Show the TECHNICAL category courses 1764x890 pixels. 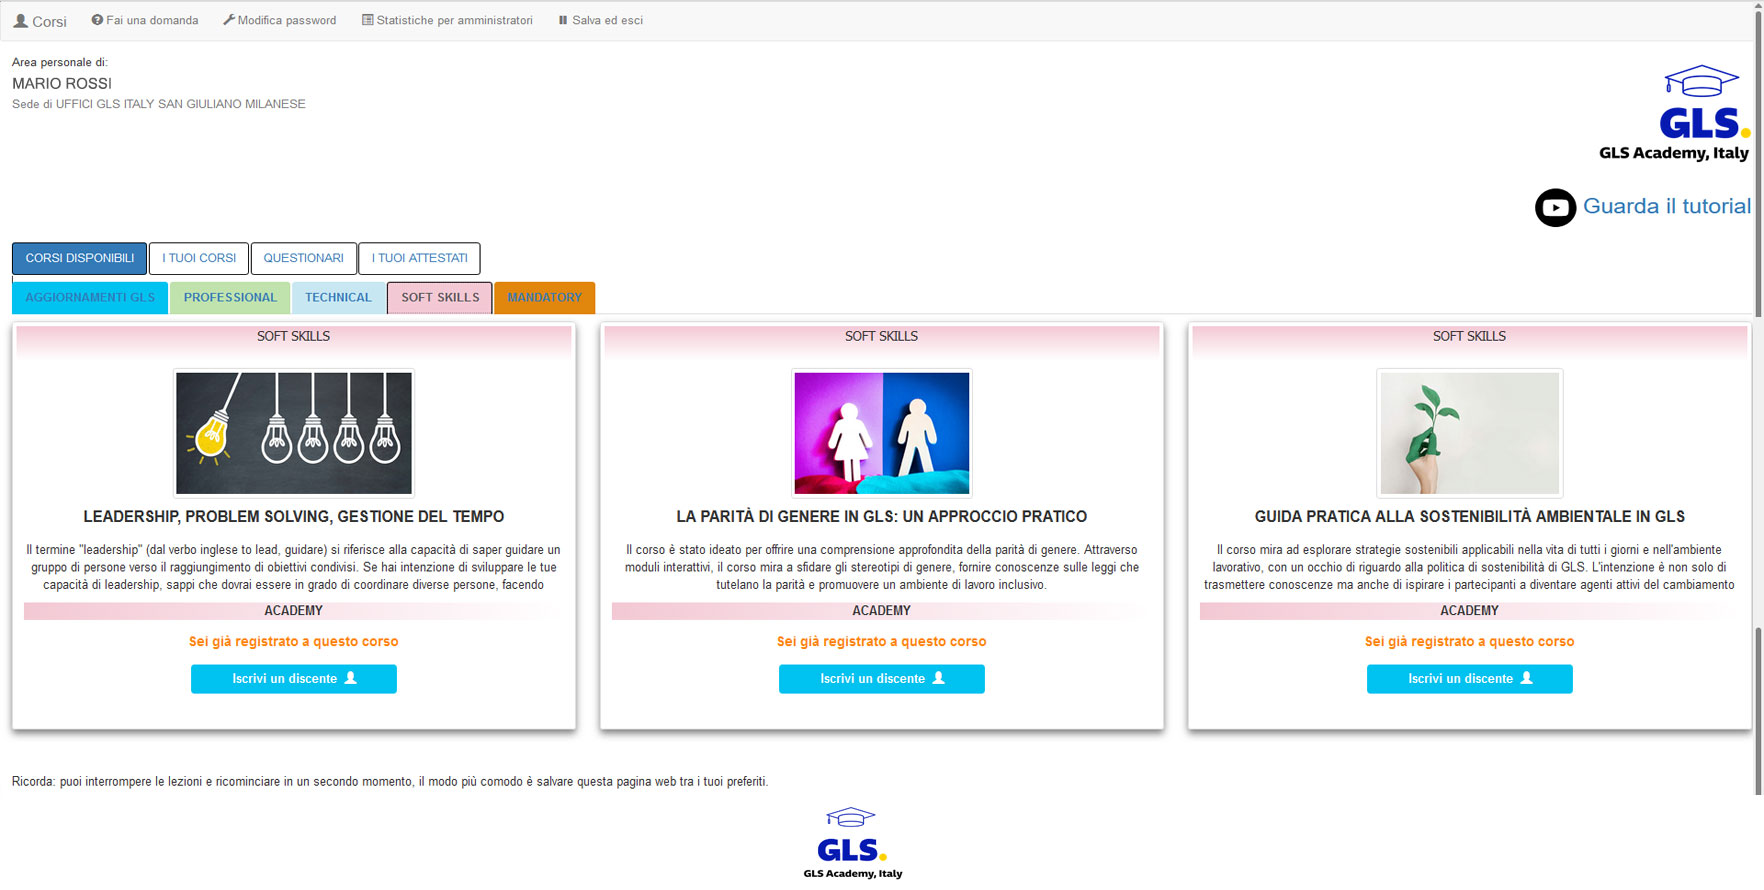338,298
